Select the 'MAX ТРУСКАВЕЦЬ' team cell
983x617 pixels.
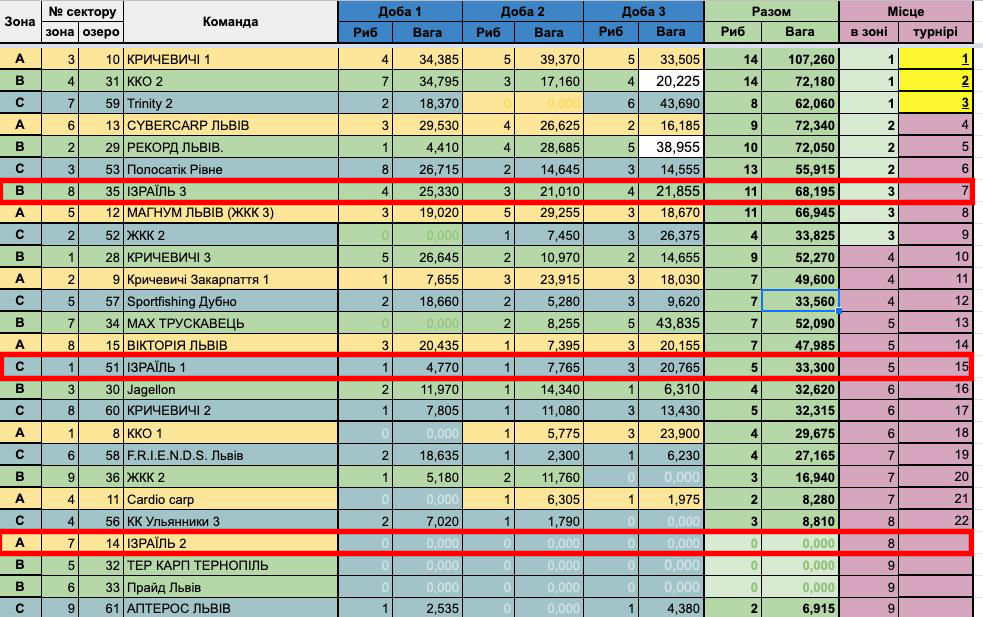coord(231,323)
